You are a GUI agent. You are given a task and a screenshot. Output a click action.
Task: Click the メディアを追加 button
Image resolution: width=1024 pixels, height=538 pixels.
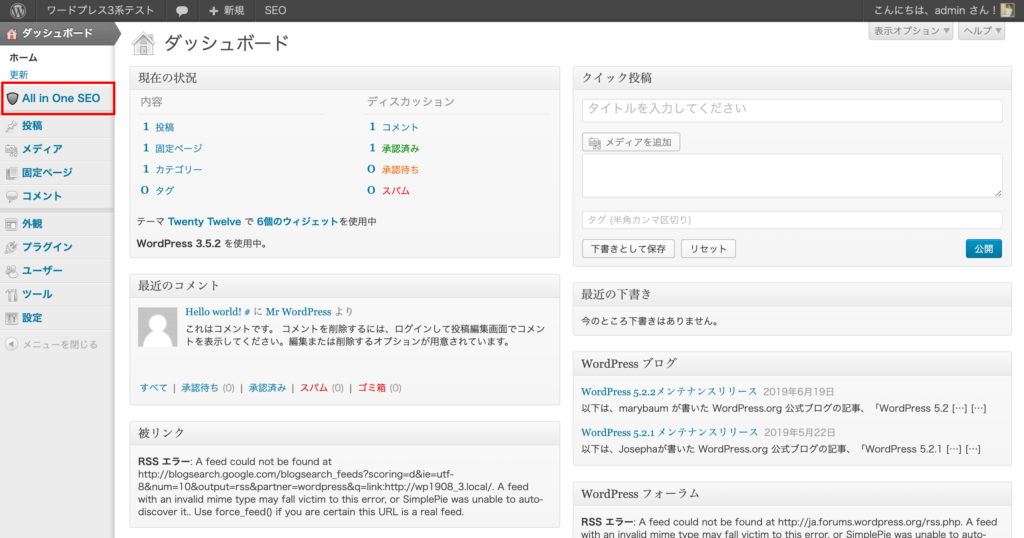[x=631, y=142]
